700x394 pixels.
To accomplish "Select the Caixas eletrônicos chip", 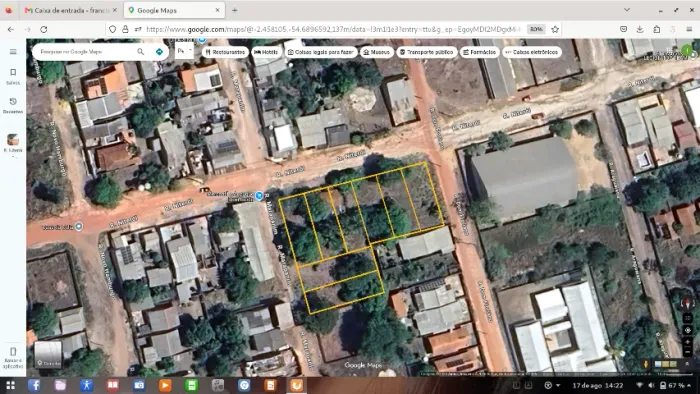I will coord(532,52).
